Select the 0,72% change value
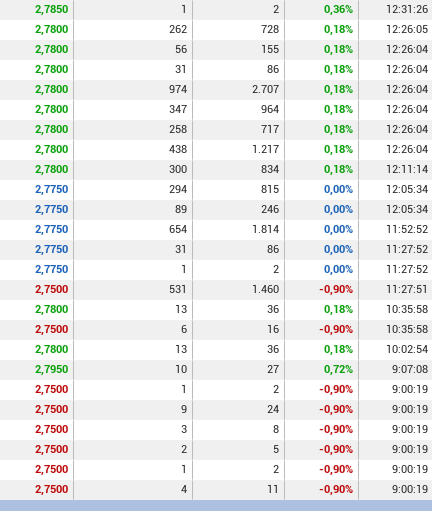 click(338, 369)
